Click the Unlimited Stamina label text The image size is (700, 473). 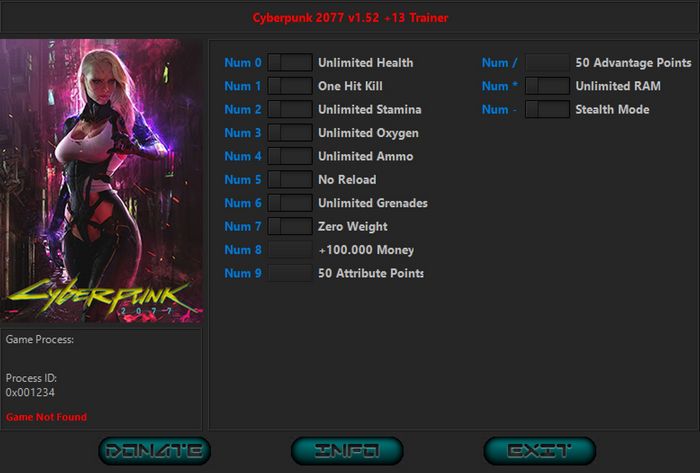tap(370, 109)
